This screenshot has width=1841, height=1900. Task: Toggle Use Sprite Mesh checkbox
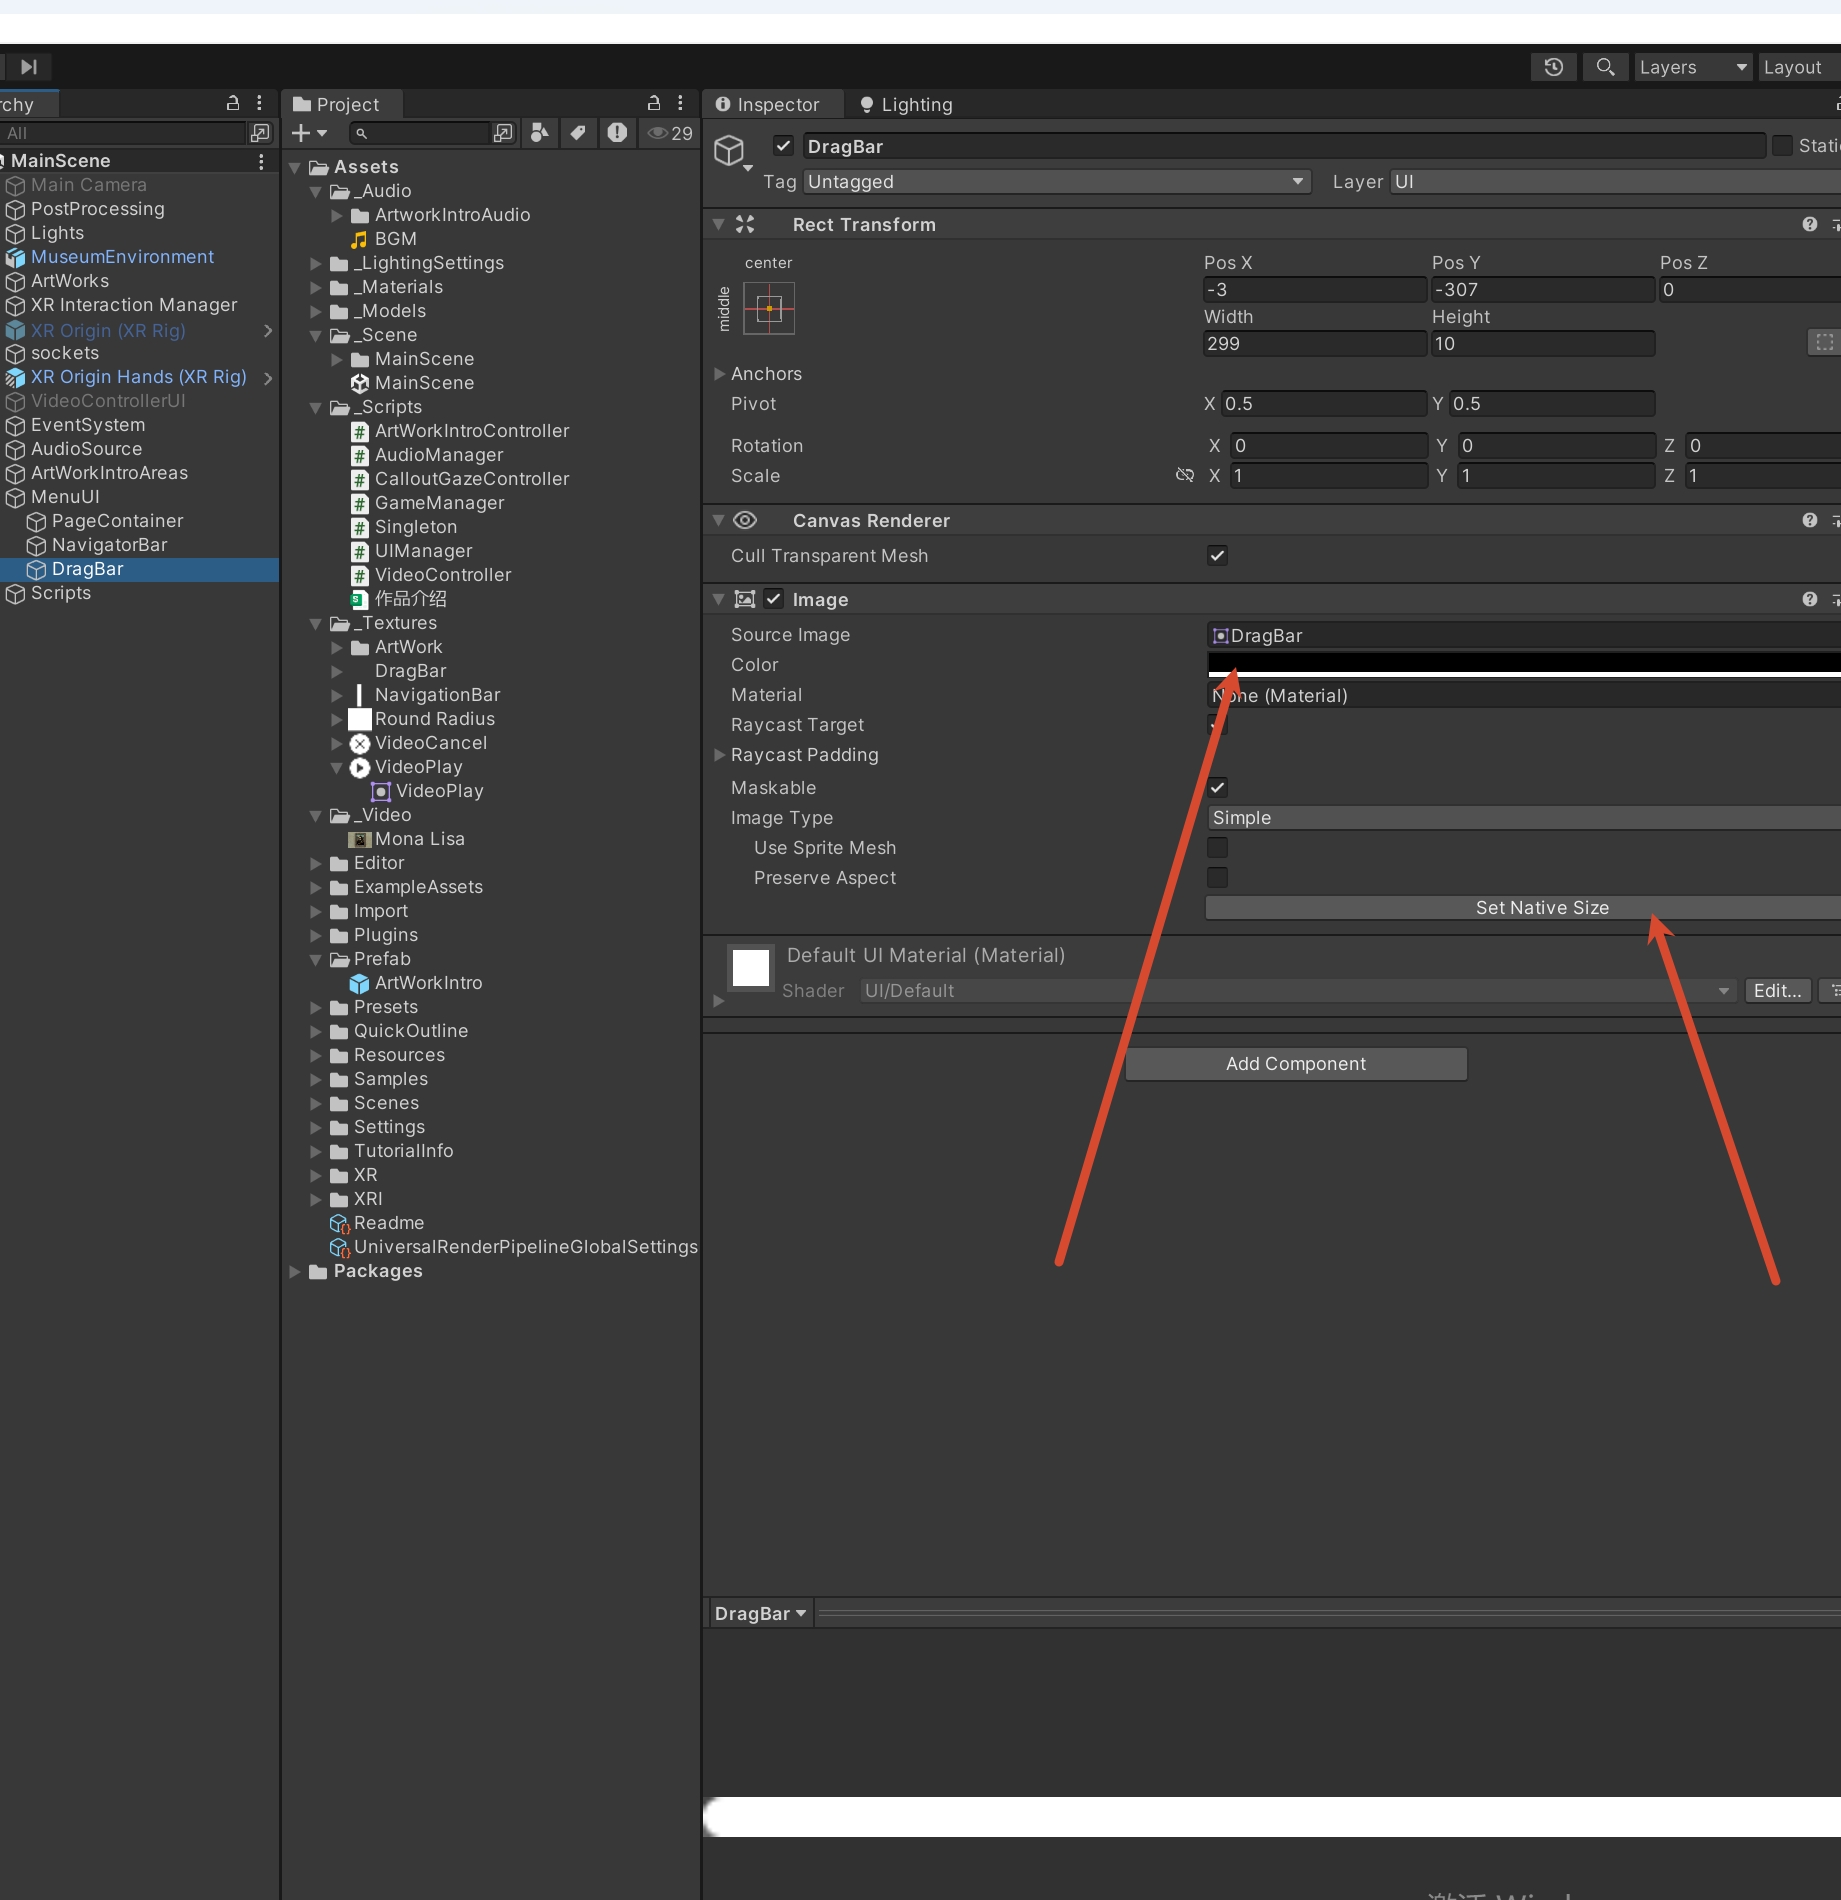pos(1217,847)
